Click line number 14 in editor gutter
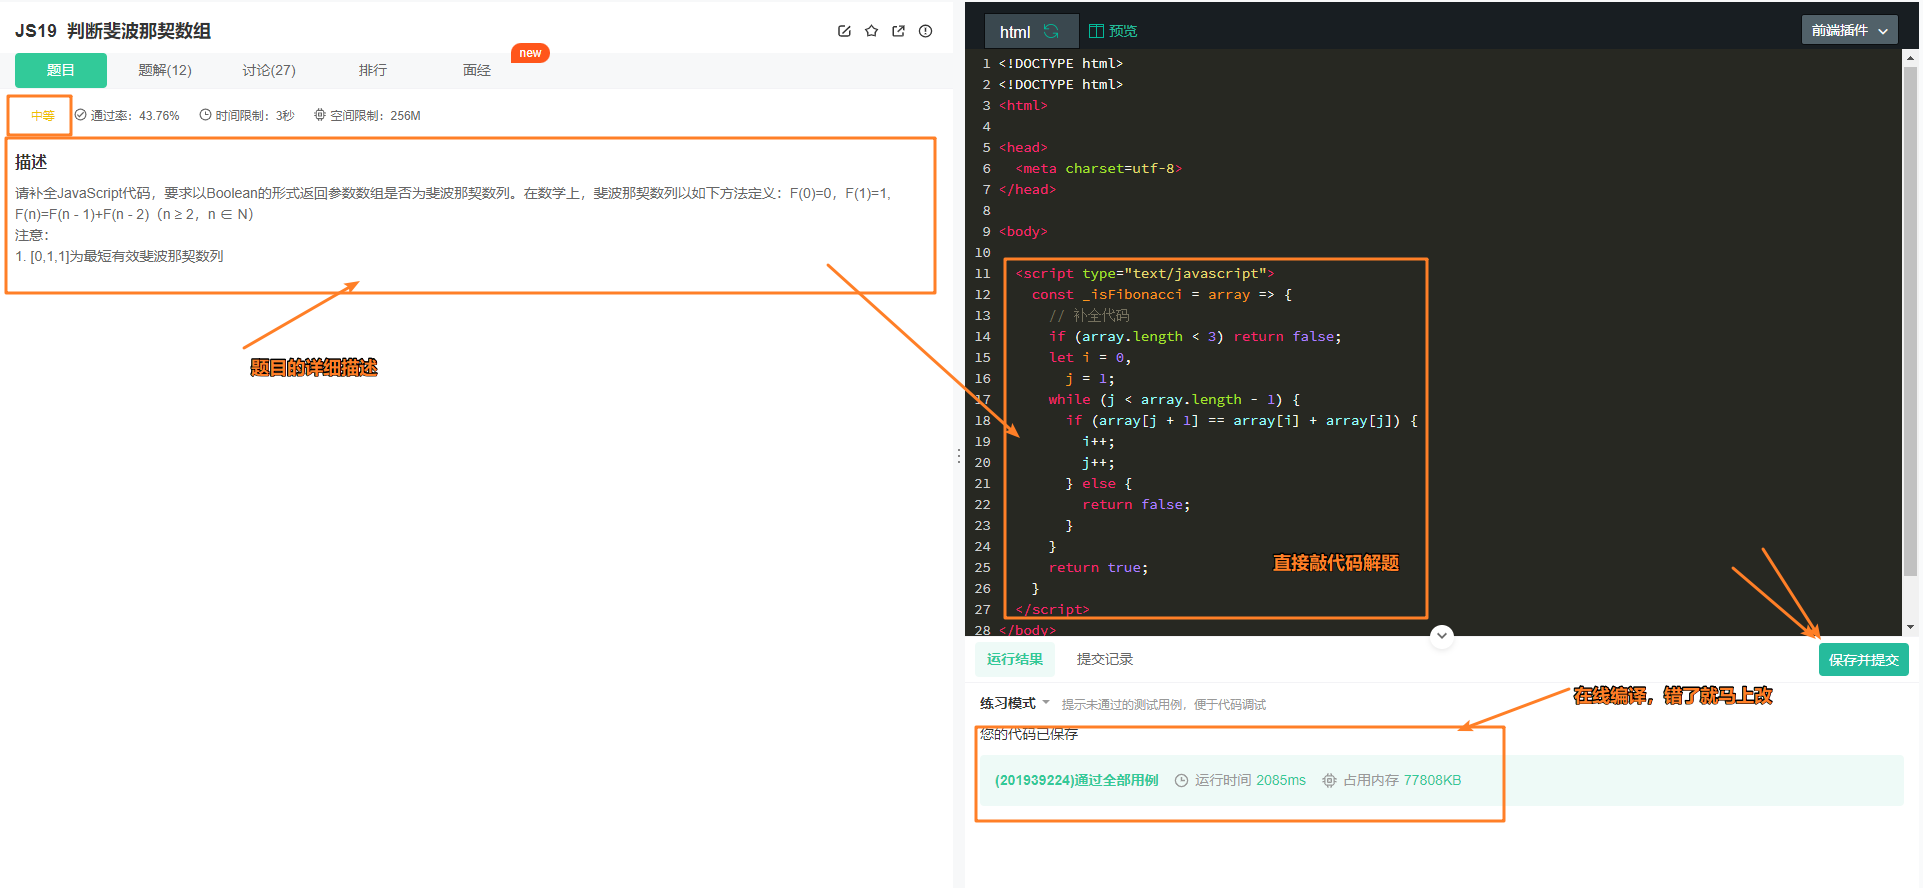This screenshot has width=1923, height=888. (x=982, y=336)
